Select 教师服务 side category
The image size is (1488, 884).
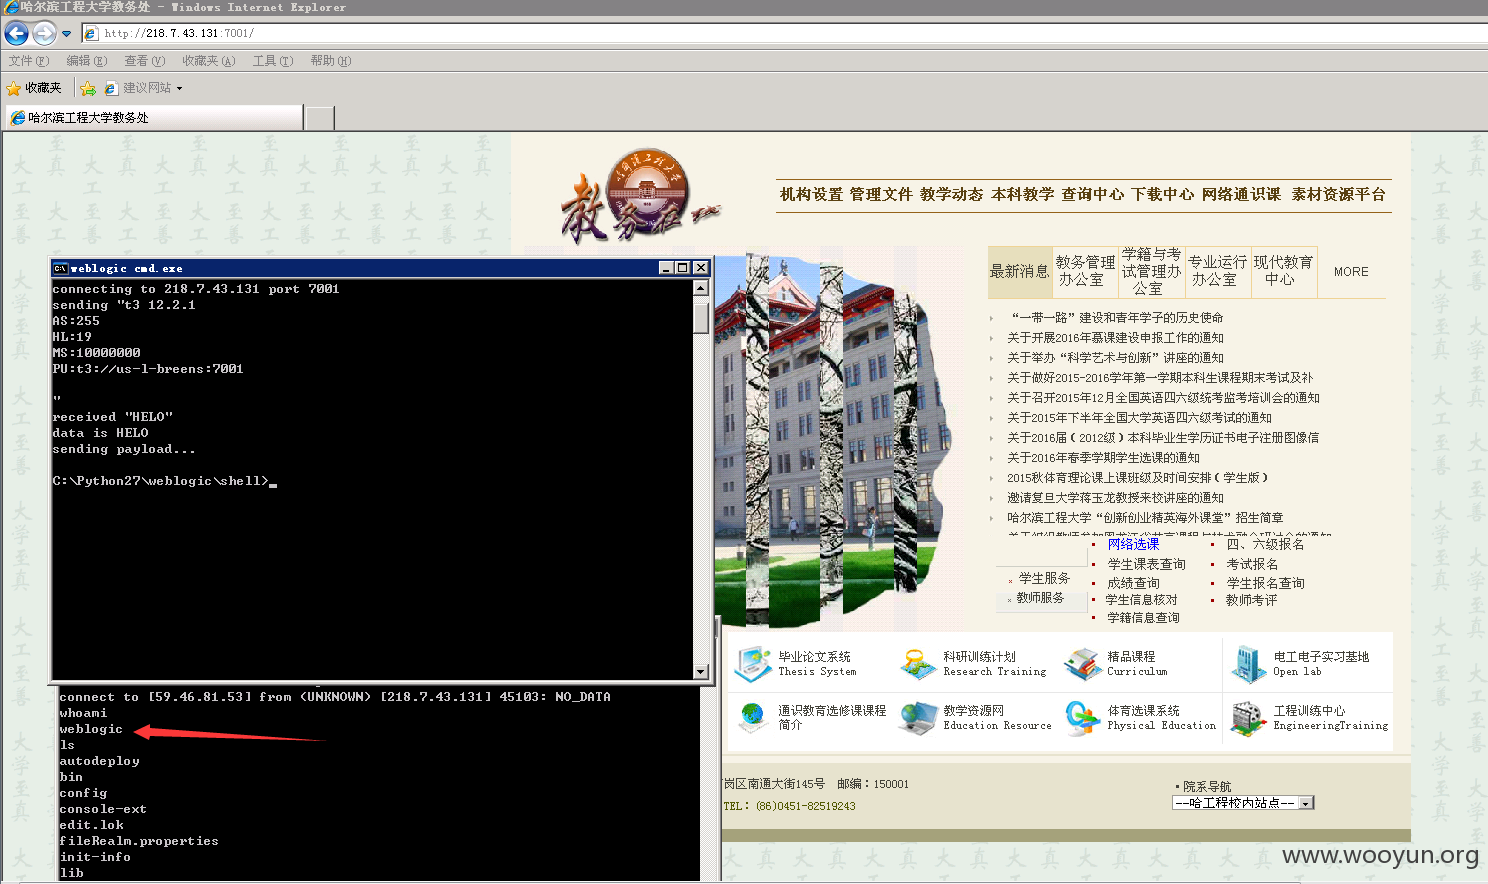click(1040, 598)
